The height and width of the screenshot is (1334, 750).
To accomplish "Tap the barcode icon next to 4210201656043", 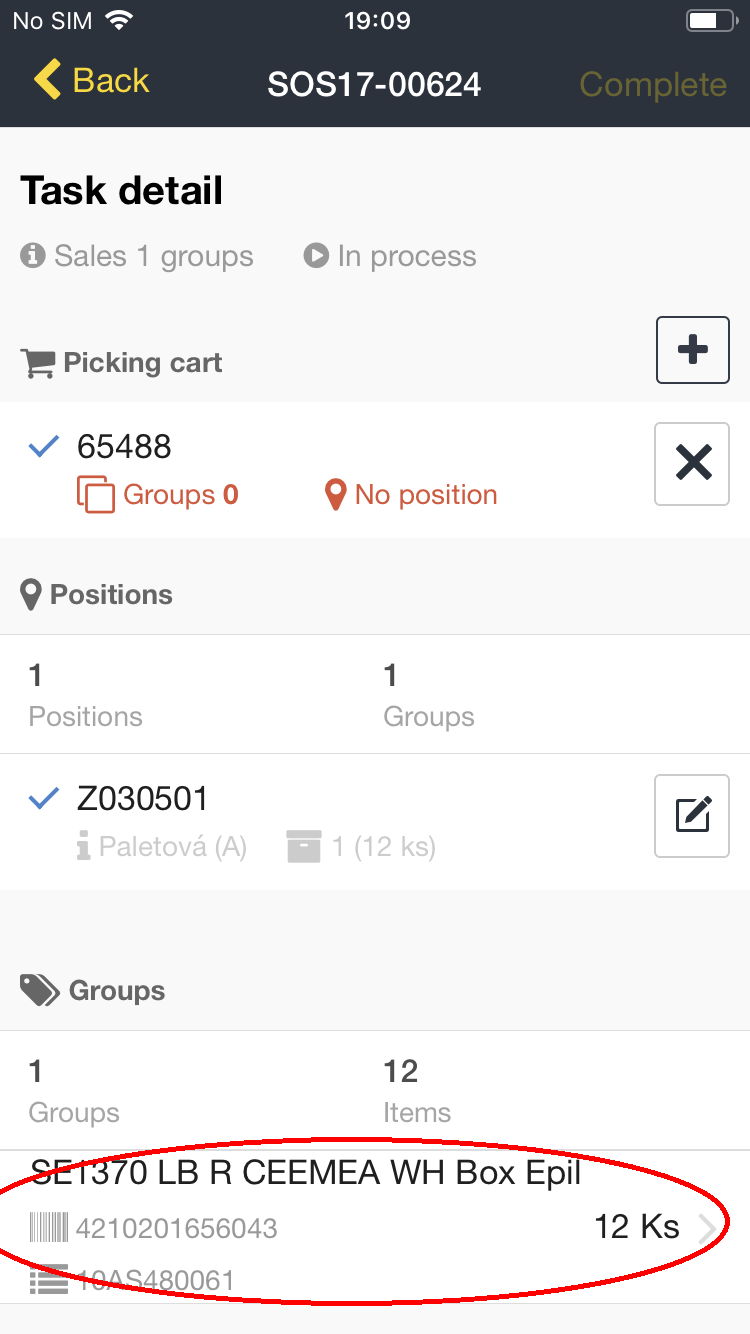I will [49, 1227].
